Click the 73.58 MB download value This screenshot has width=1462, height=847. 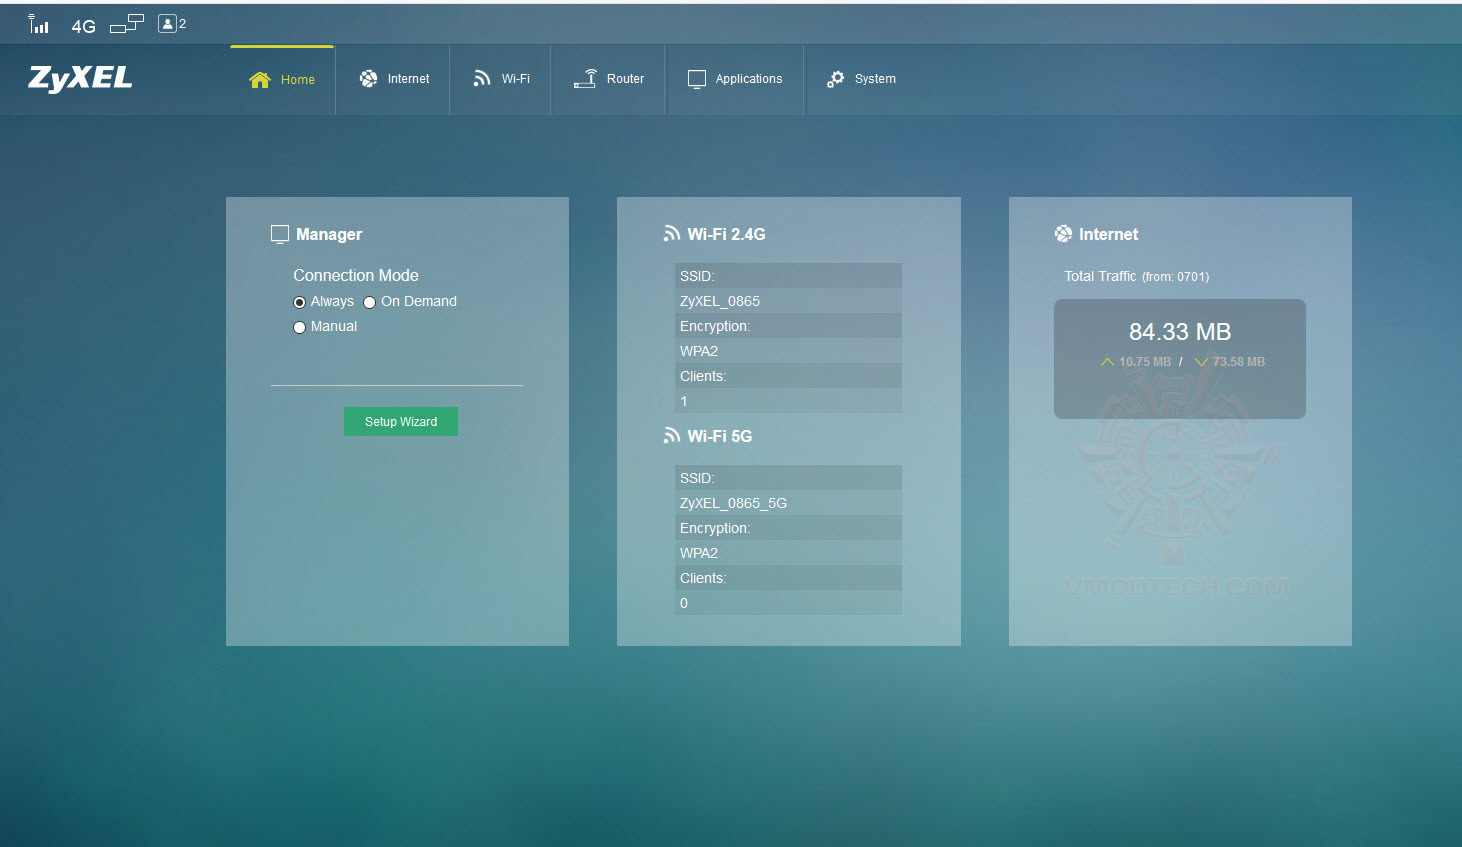pyautogui.click(x=1239, y=362)
